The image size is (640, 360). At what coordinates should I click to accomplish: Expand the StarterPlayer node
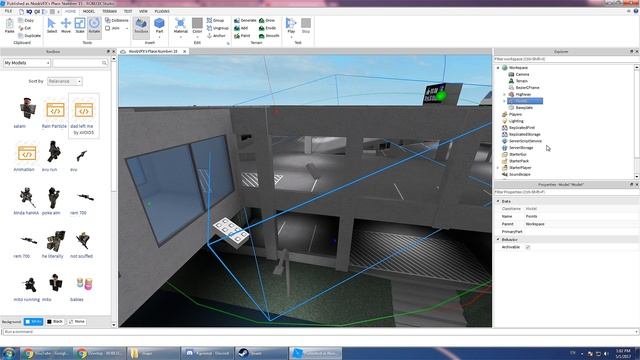point(498,168)
